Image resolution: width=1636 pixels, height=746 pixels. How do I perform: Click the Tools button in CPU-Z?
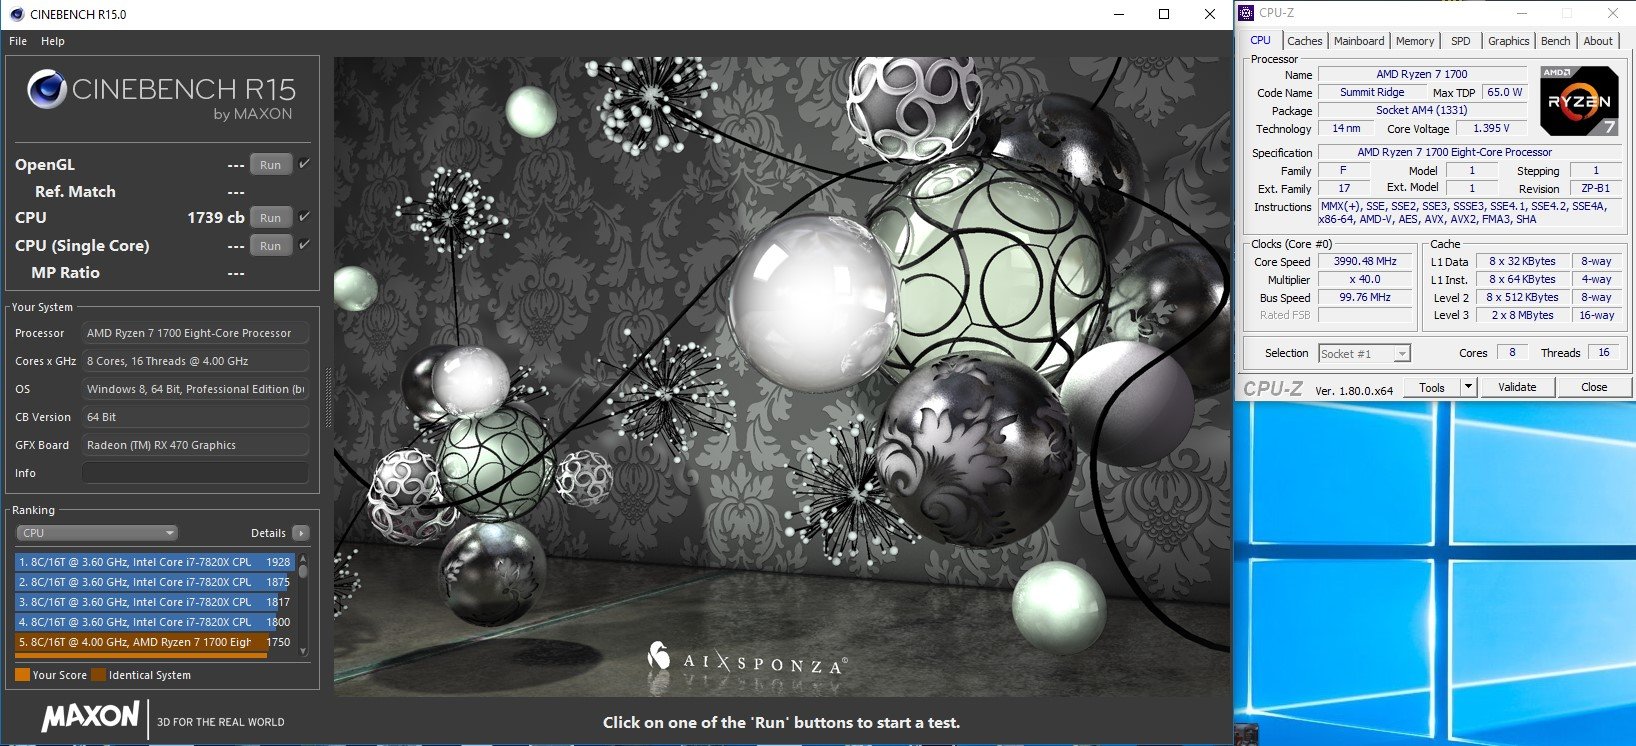[1432, 387]
